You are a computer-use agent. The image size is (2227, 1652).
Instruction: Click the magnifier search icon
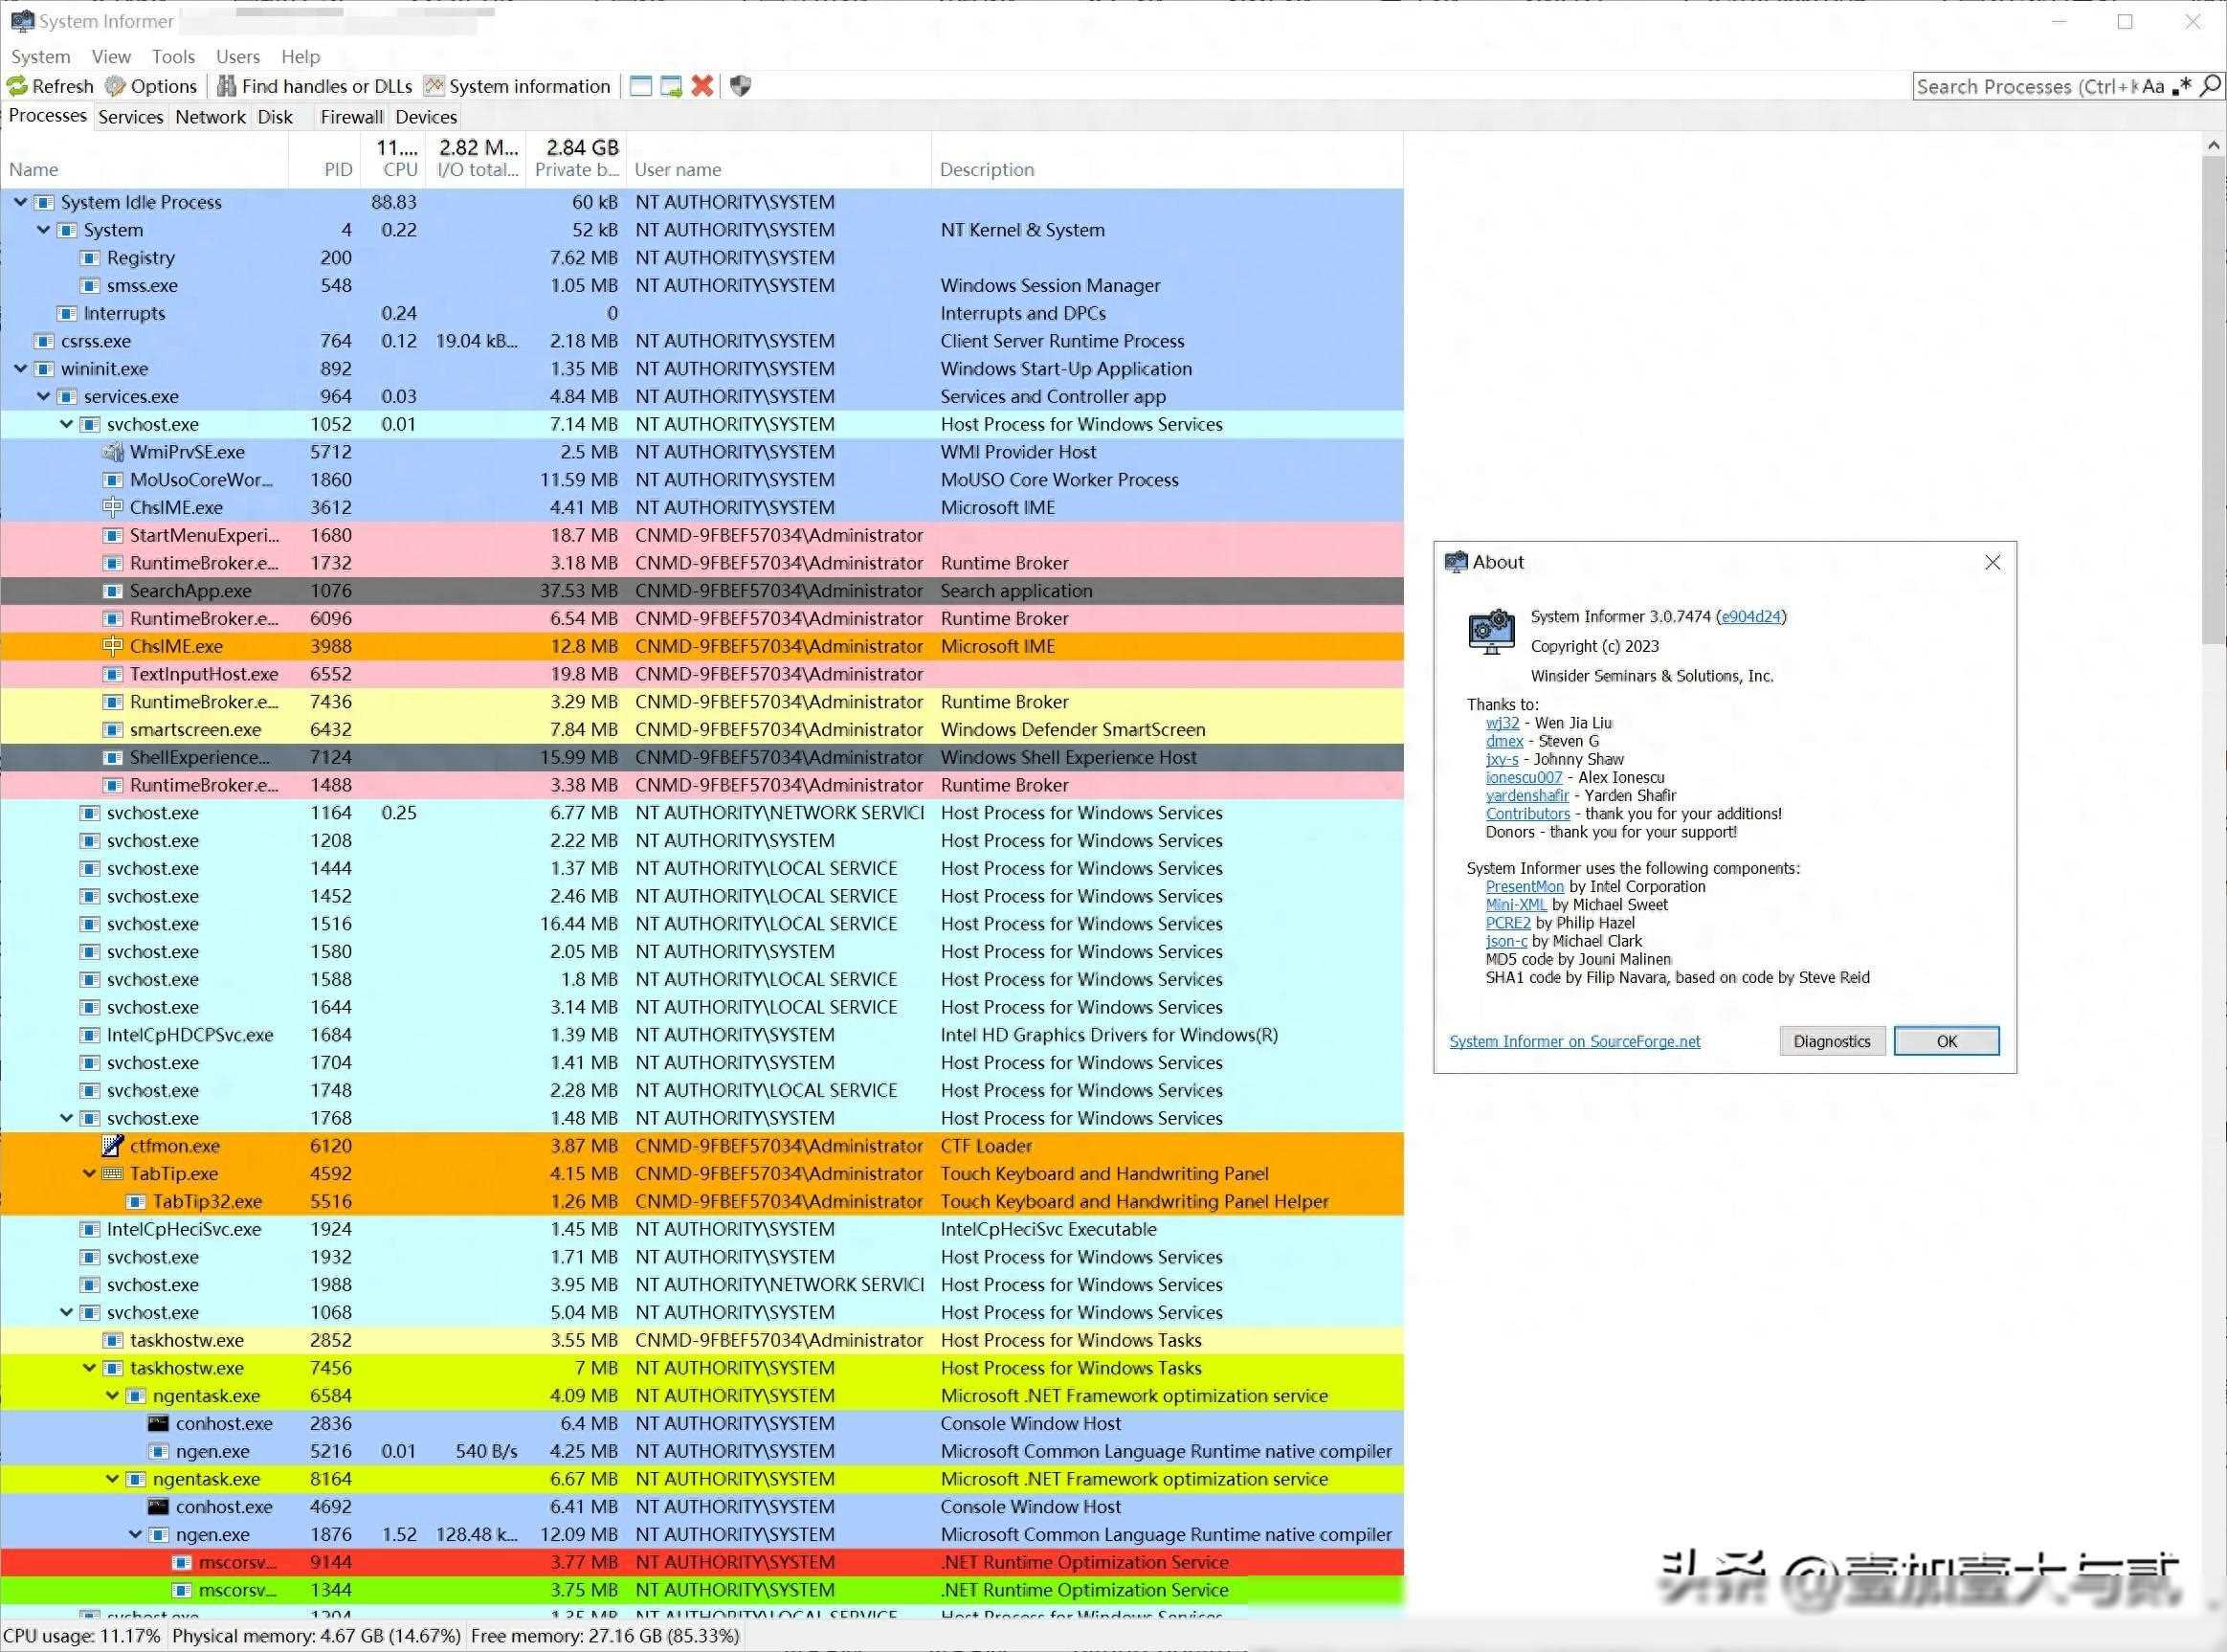coord(2210,87)
